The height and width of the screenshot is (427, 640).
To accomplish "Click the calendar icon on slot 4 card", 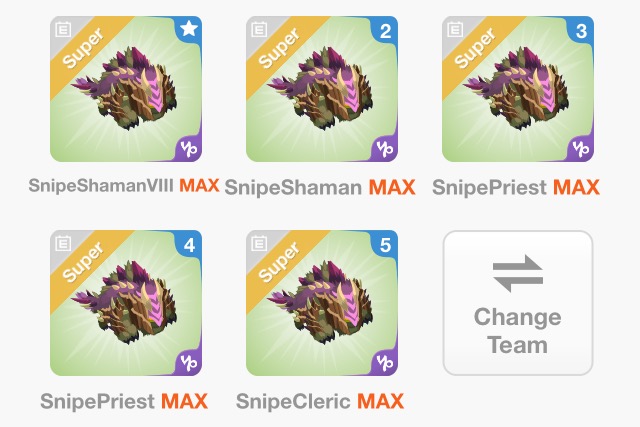I will [x=63, y=244].
